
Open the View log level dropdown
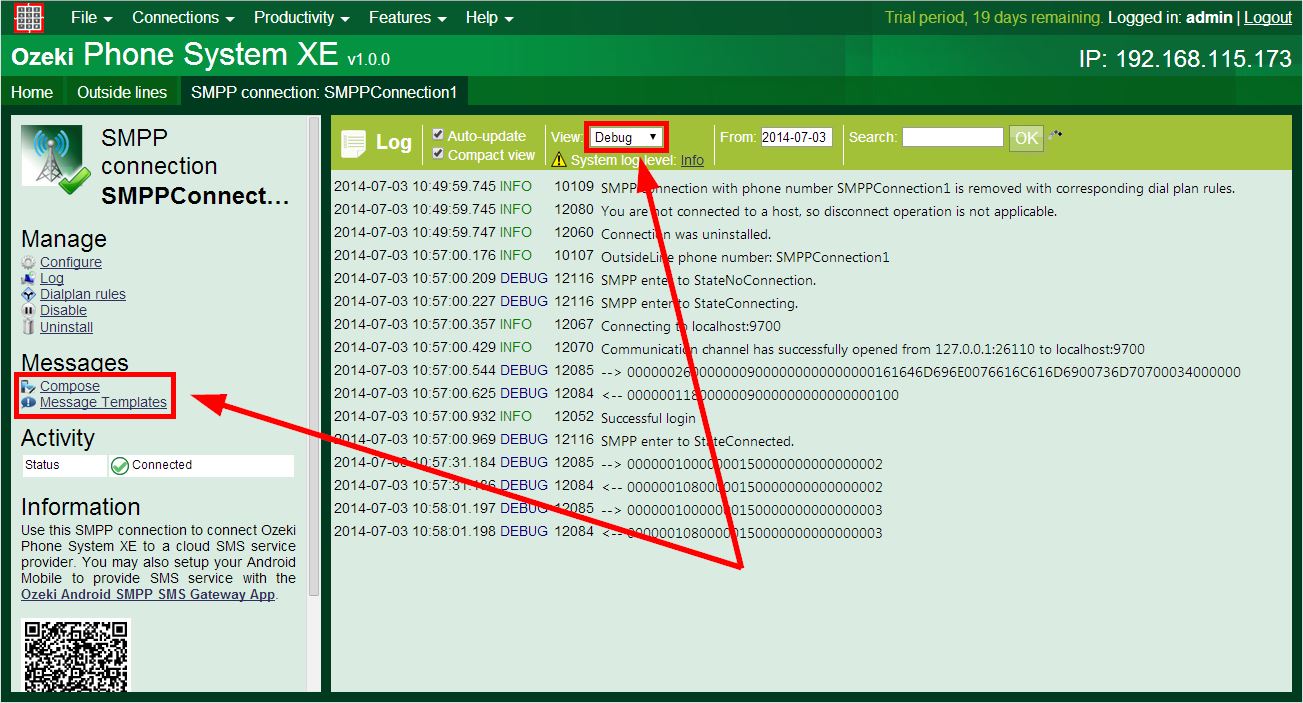625,137
